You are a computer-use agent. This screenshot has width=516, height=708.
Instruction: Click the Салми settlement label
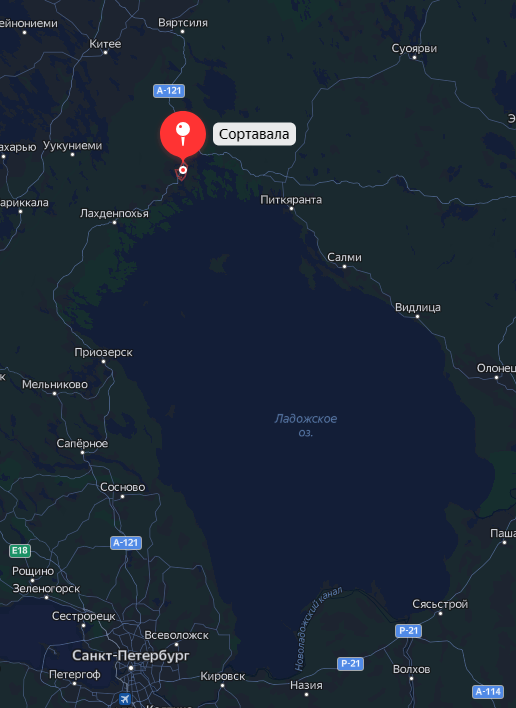point(344,257)
